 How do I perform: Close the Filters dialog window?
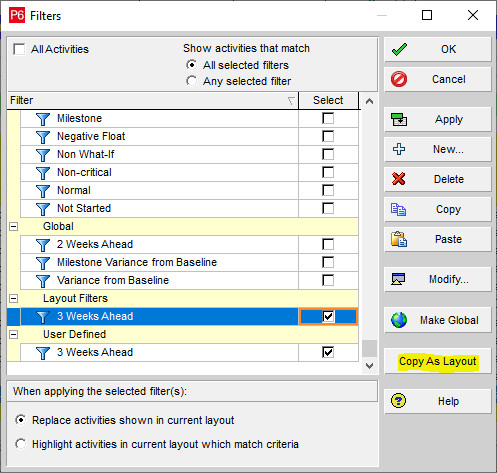(473, 15)
